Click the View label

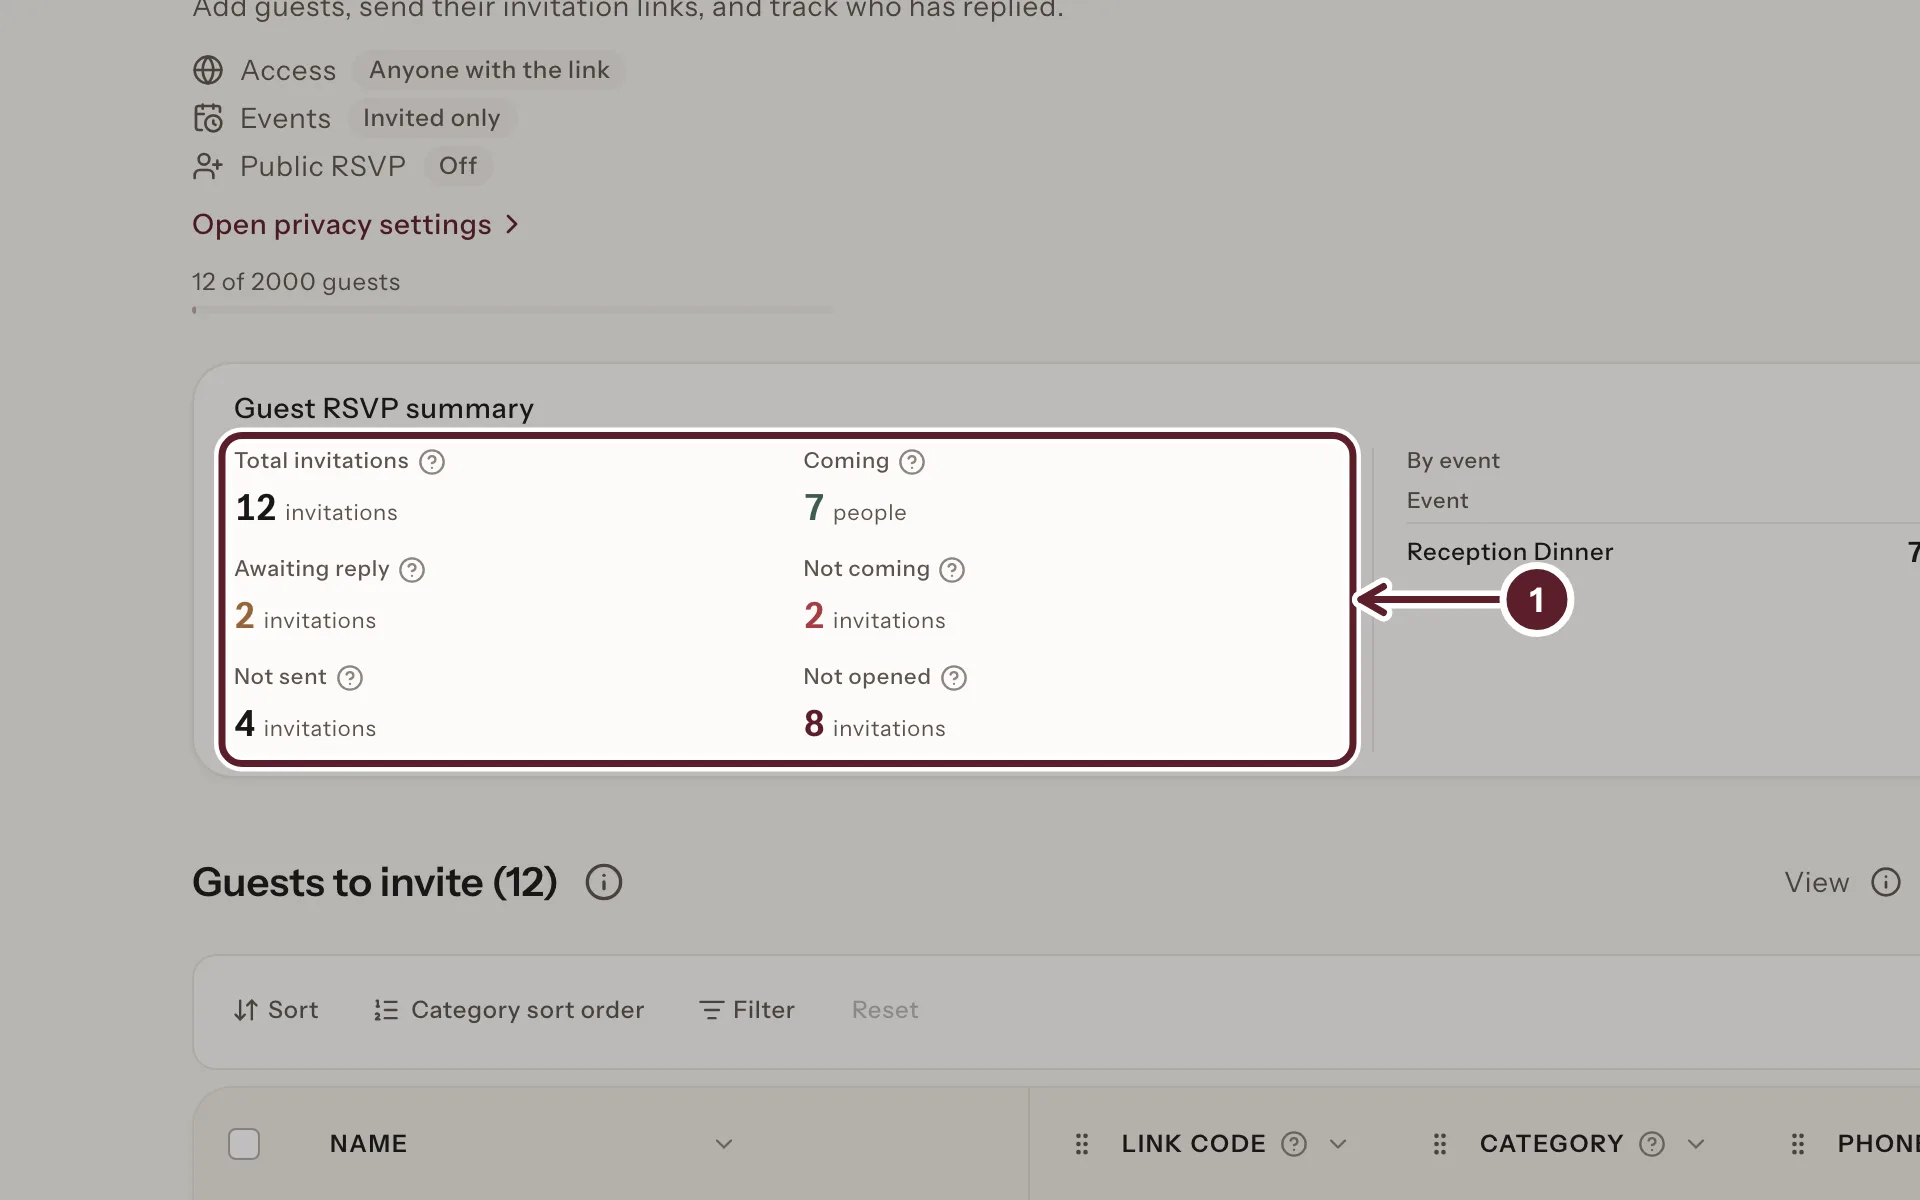click(x=1817, y=882)
